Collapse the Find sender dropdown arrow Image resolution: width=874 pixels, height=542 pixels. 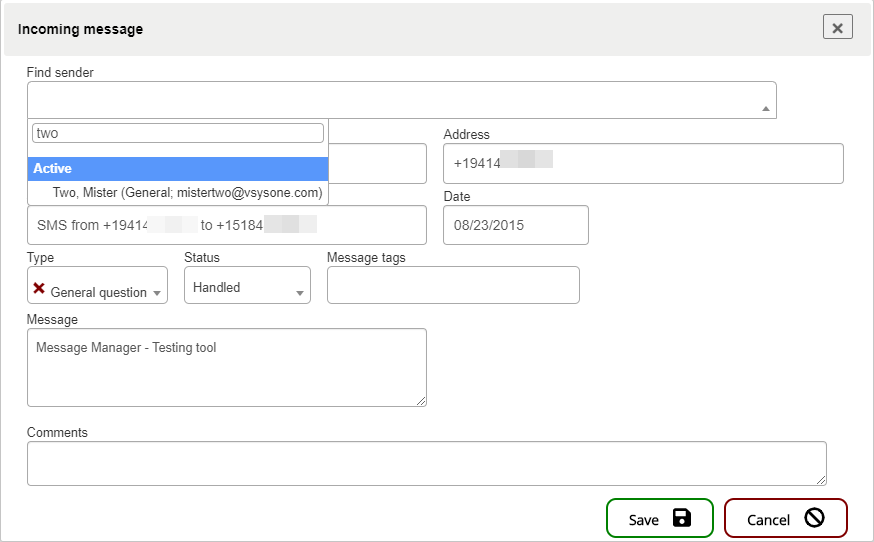765,108
